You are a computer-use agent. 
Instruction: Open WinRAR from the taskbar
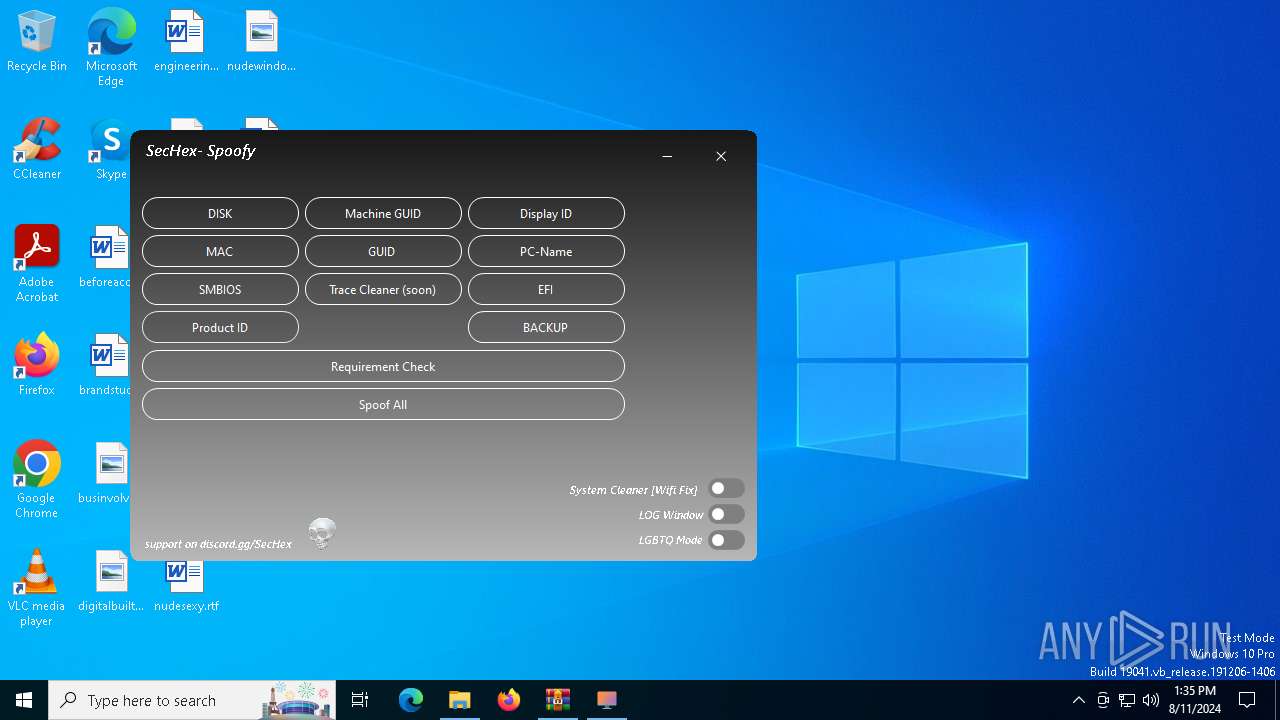[558, 700]
